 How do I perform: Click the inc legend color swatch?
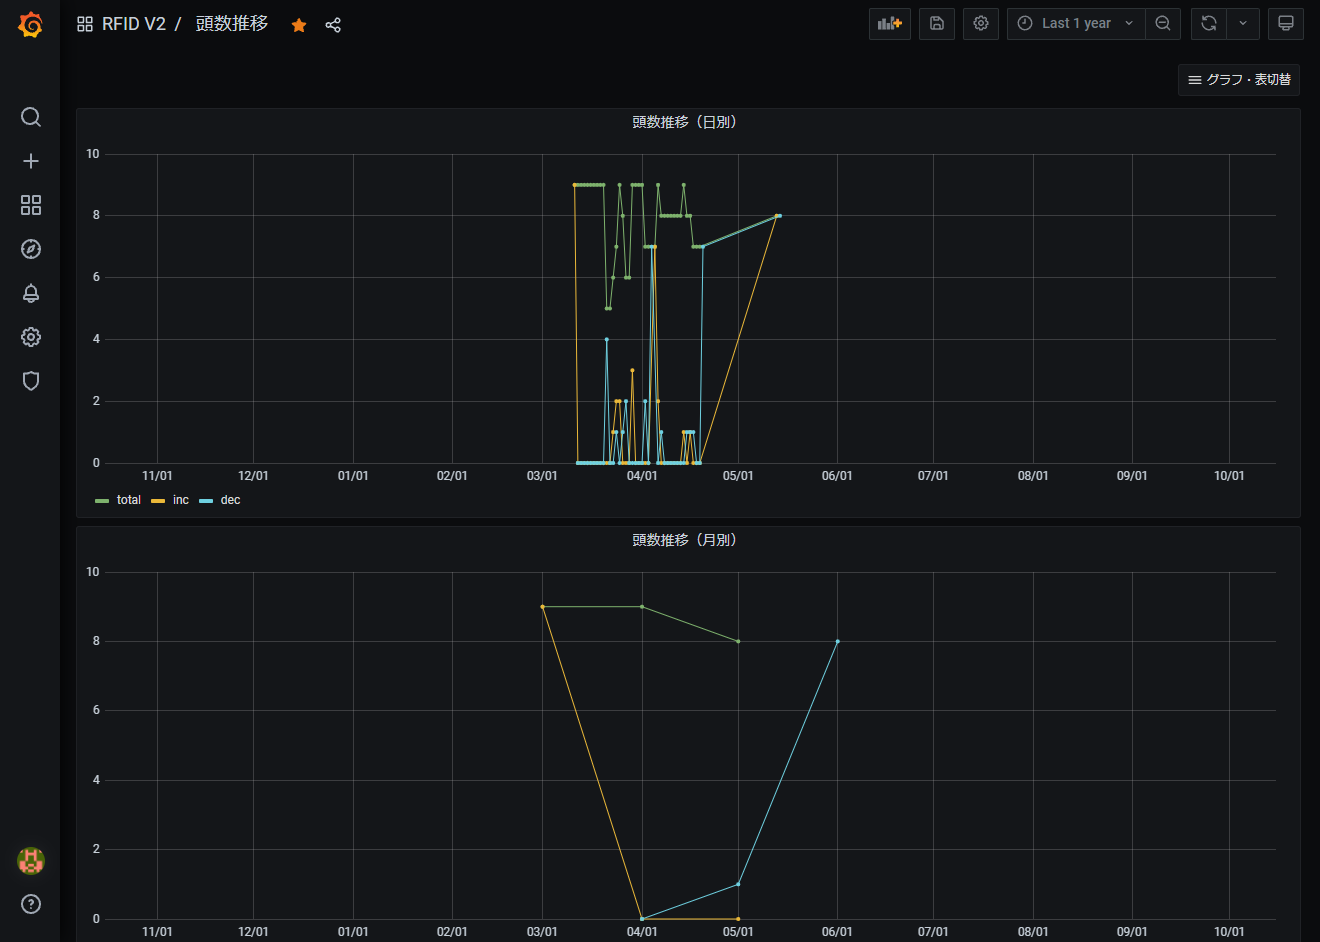click(x=158, y=501)
